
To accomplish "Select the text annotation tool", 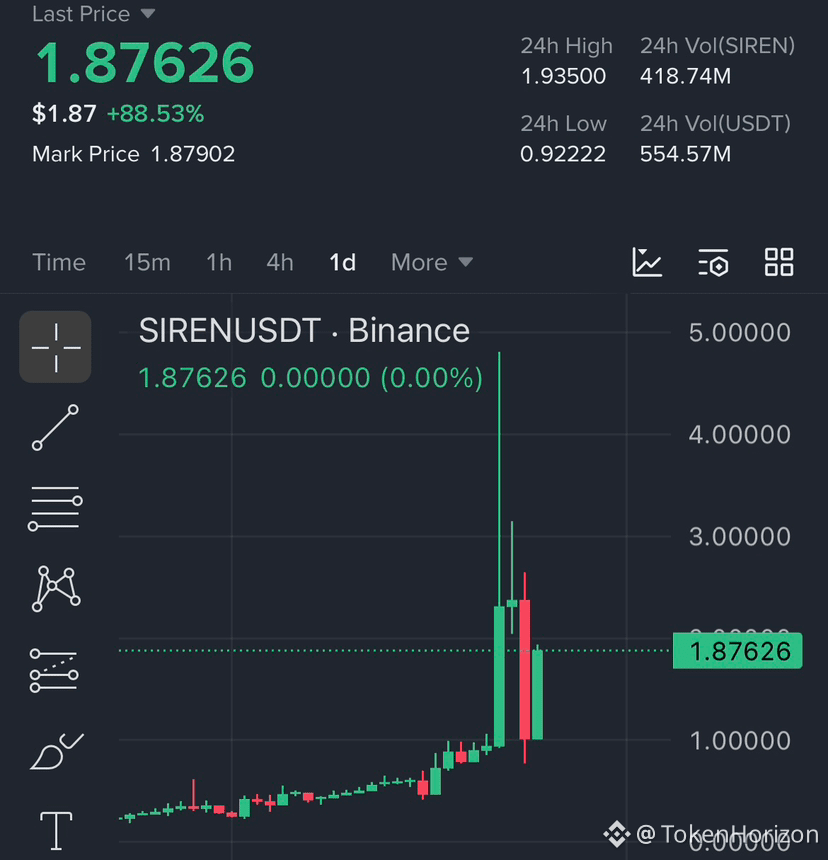I will (x=56, y=830).
